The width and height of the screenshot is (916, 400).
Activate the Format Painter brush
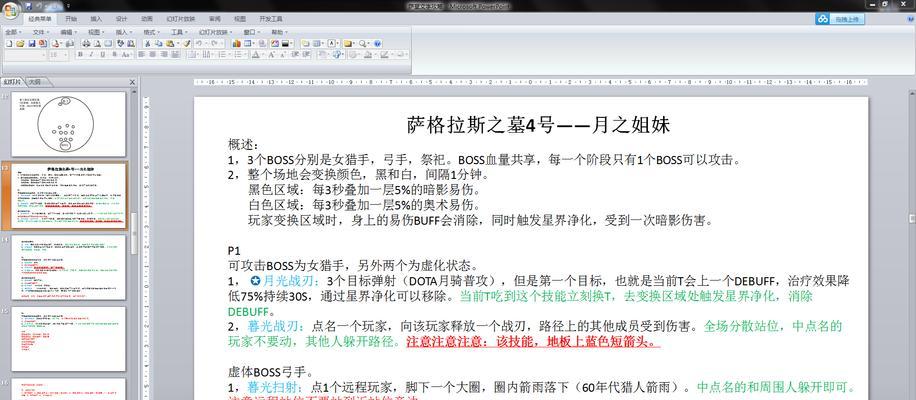pos(187,44)
